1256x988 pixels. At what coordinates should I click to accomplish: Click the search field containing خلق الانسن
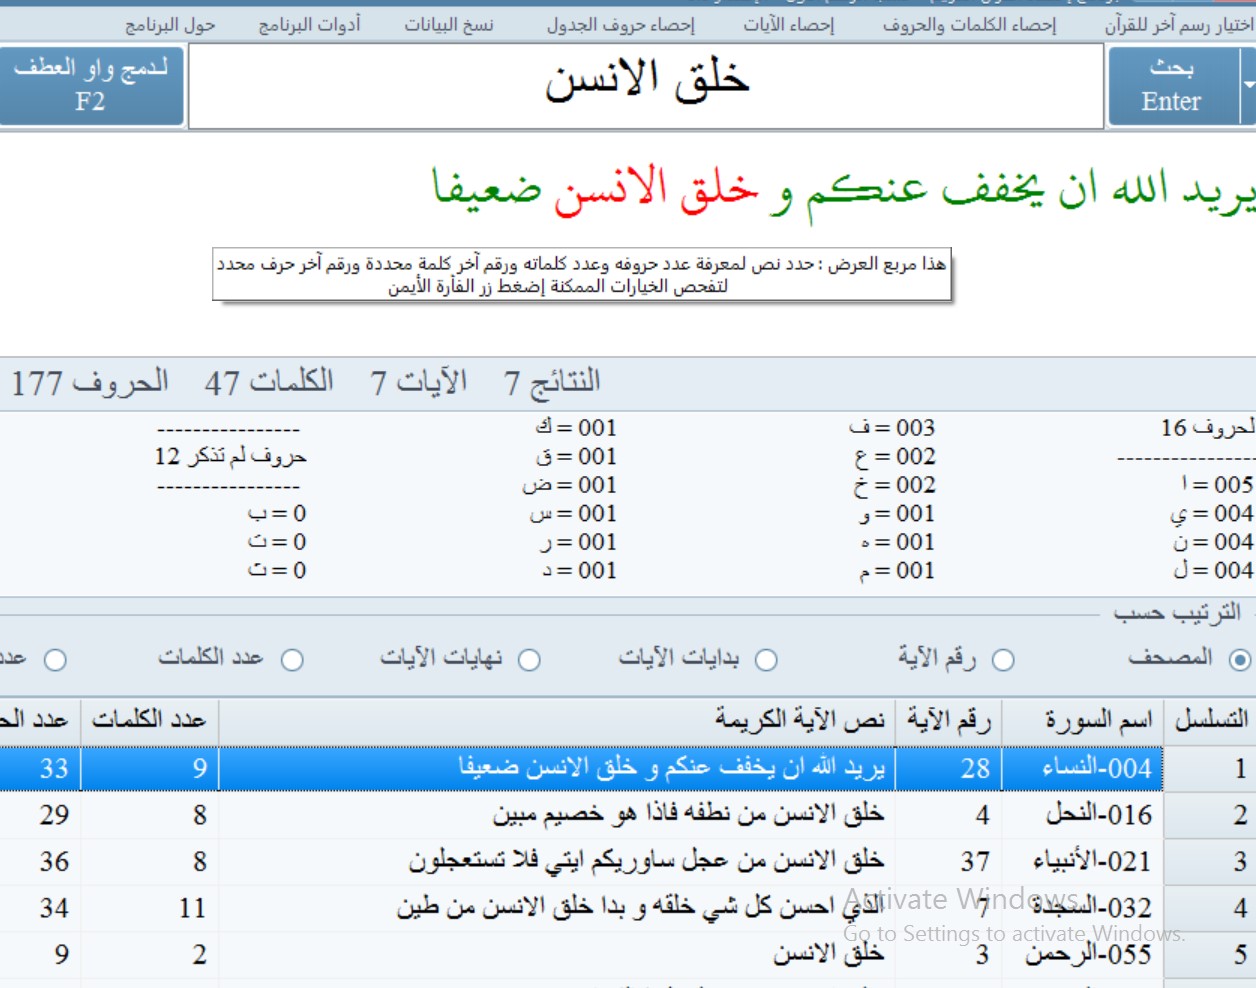click(646, 85)
